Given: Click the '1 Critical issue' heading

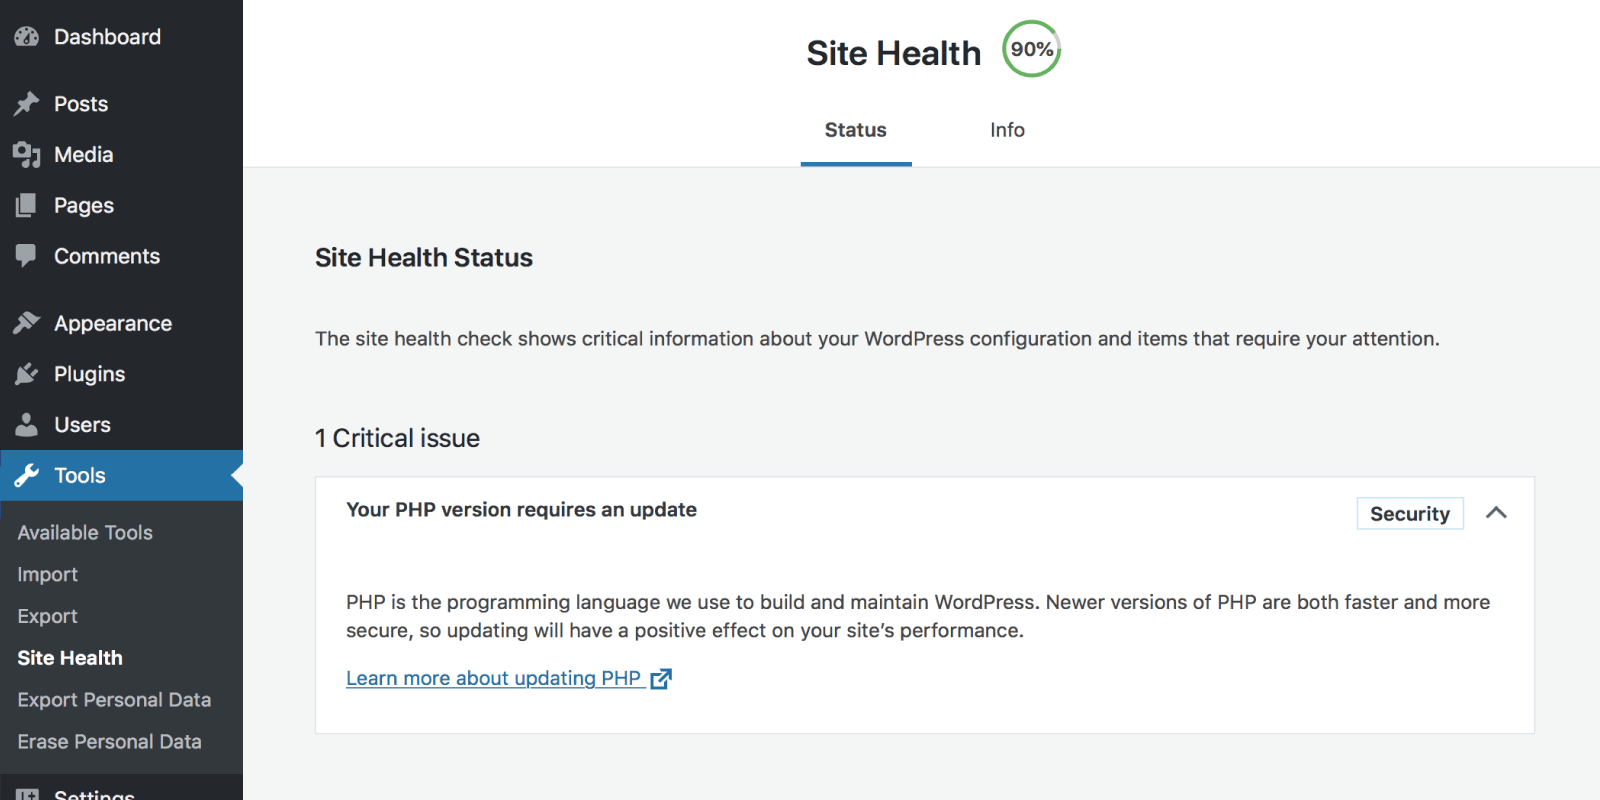Looking at the screenshot, I should coord(397,438).
